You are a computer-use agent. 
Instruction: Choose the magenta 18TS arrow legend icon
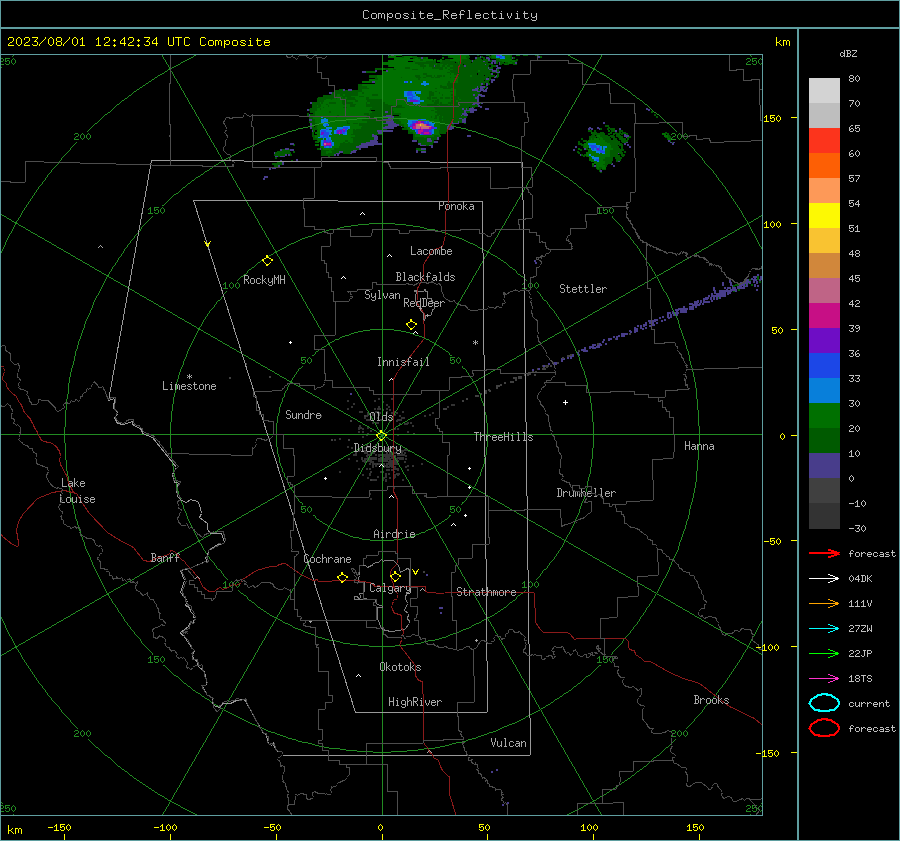[824, 679]
